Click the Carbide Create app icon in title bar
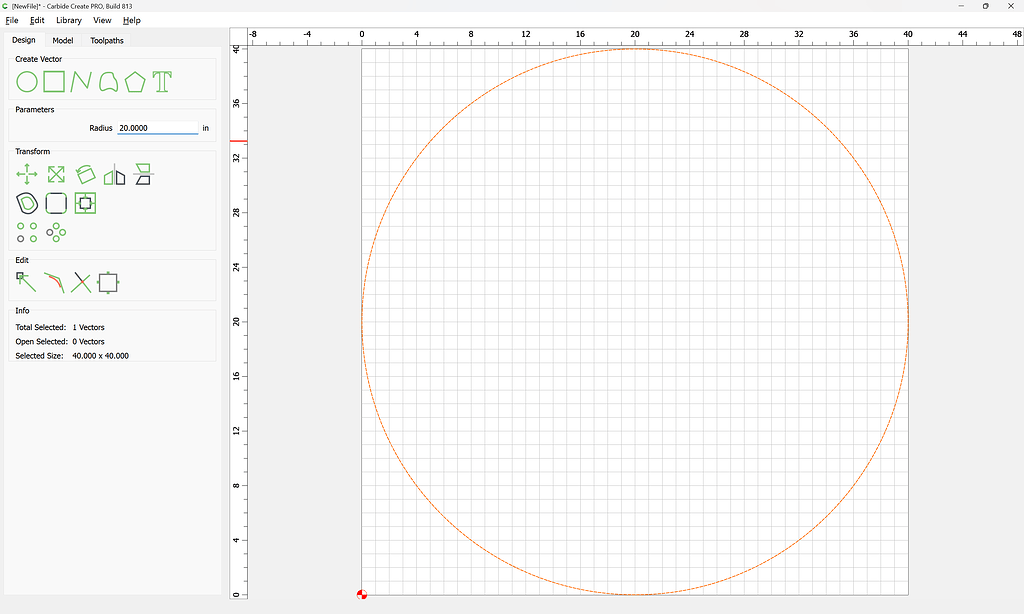Image resolution: width=1024 pixels, height=614 pixels. (5, 6)
